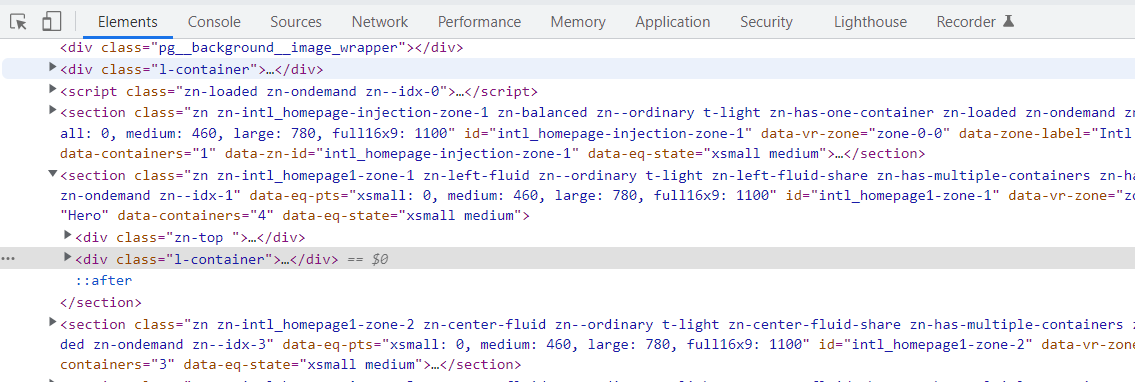Viewport: 1135px width, 382px height.
Task: Select the pg__background__image_wrapper div
Action: point(261,48)
